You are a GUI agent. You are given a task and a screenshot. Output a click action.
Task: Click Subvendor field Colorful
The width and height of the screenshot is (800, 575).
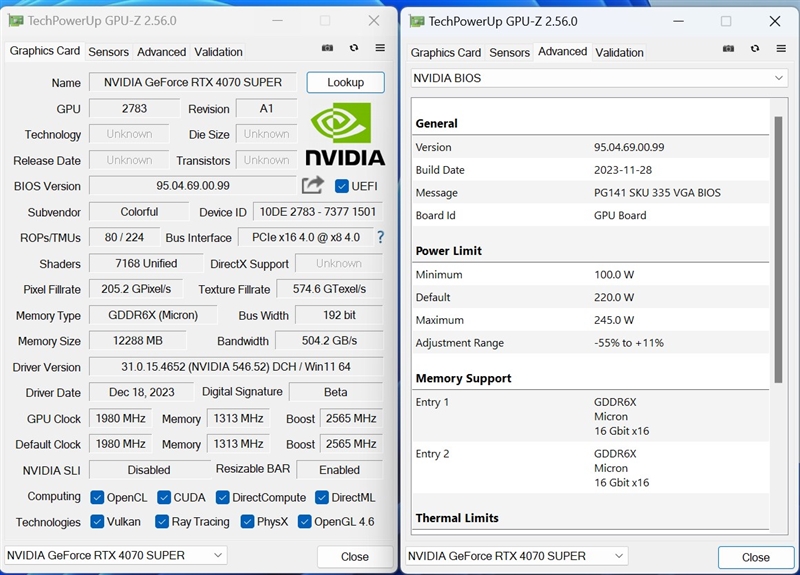[139, 212]
